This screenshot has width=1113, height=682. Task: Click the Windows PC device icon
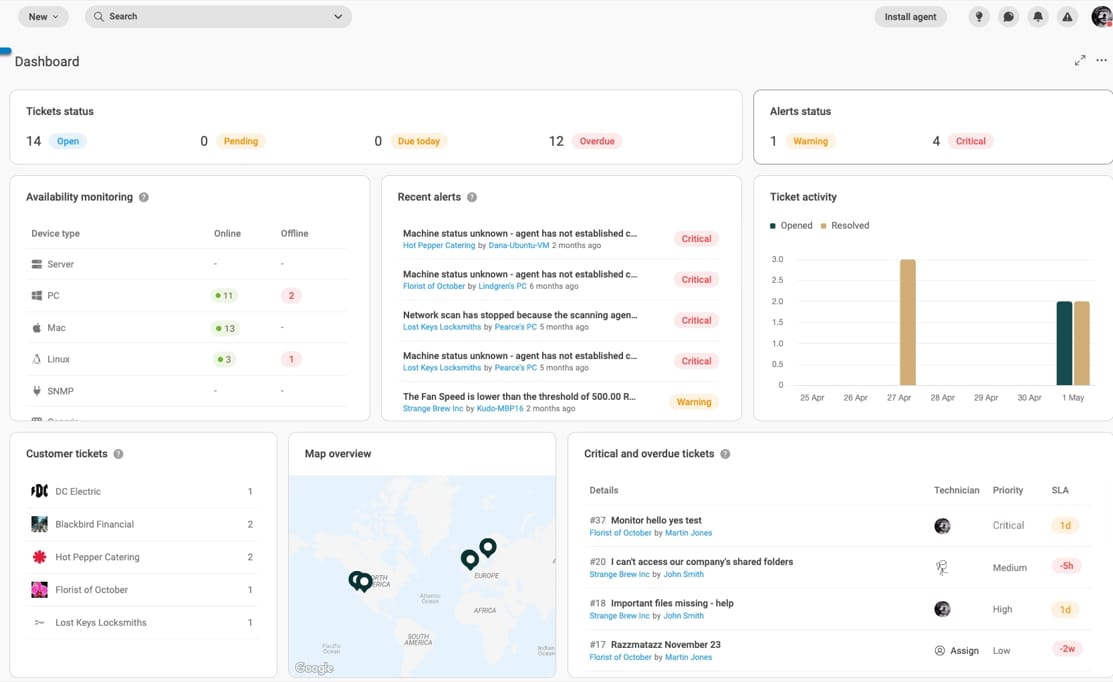coord(37,295)
